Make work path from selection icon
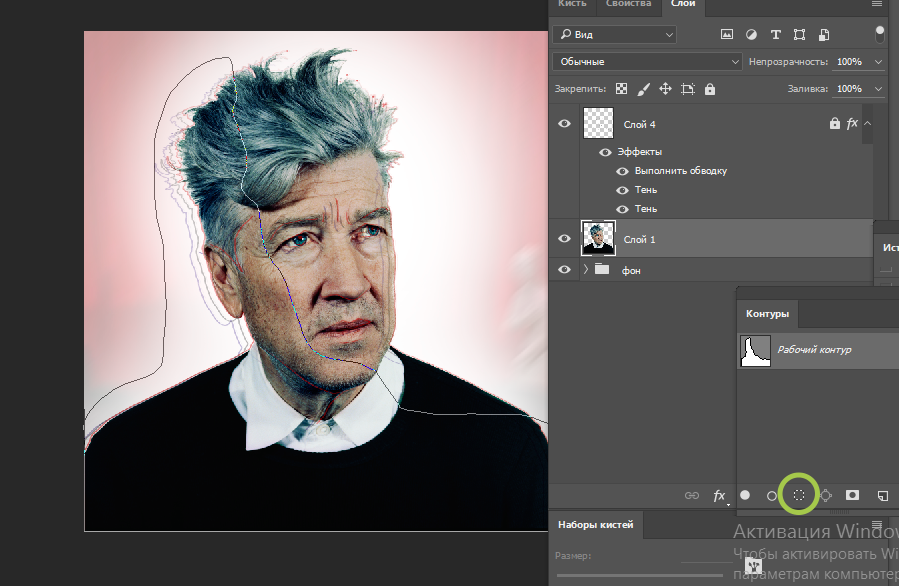 (x=826, y=495)
